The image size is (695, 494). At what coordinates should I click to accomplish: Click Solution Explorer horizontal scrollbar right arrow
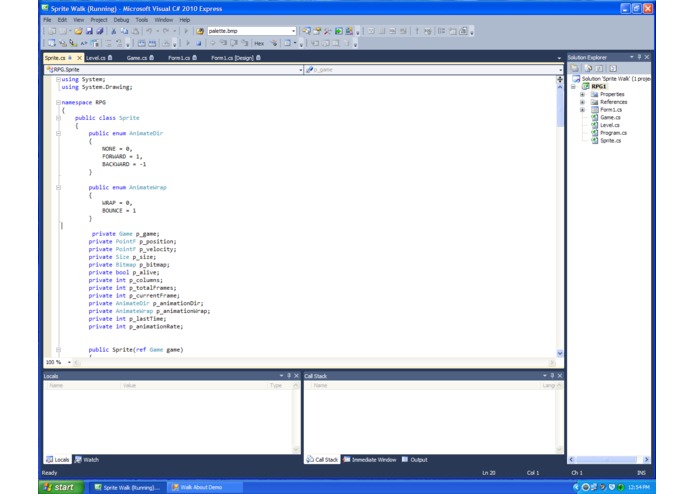point(646,459)
